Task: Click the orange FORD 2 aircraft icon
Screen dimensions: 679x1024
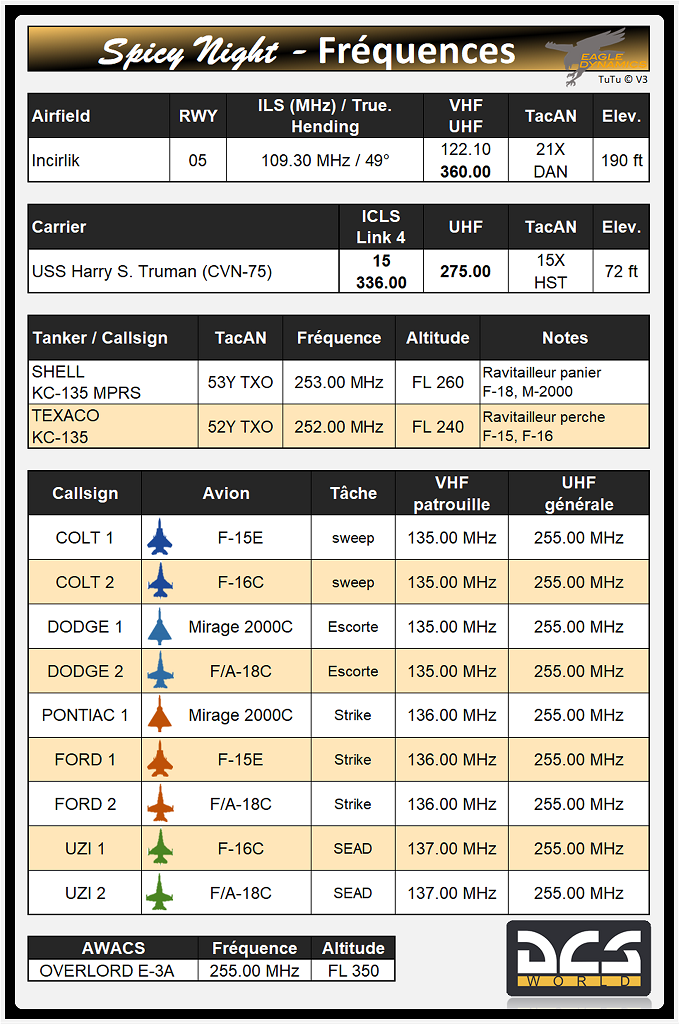Action: pos(160,804)
